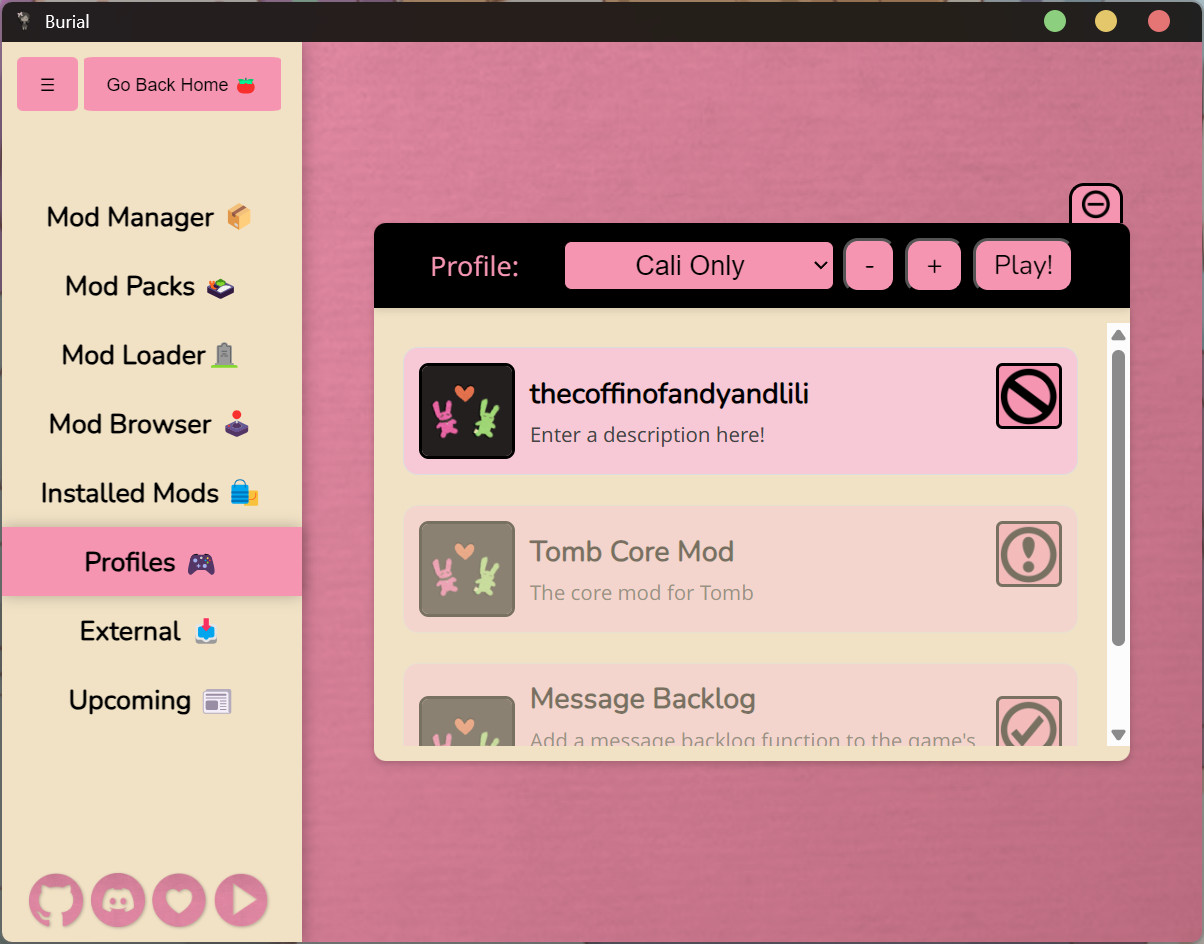Open the heart donation link
This screenshot has width=1204, height=944.
pos(179,901)
